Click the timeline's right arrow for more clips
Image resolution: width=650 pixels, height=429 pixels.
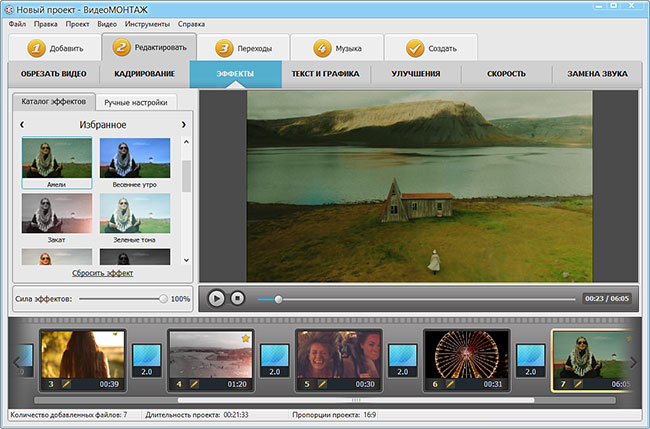633,363
